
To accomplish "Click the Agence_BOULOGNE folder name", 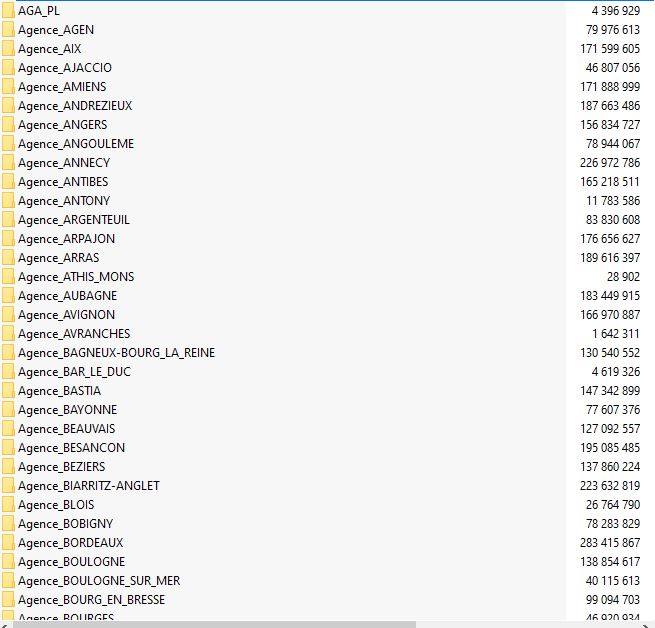I will click(x=71, y=562).
